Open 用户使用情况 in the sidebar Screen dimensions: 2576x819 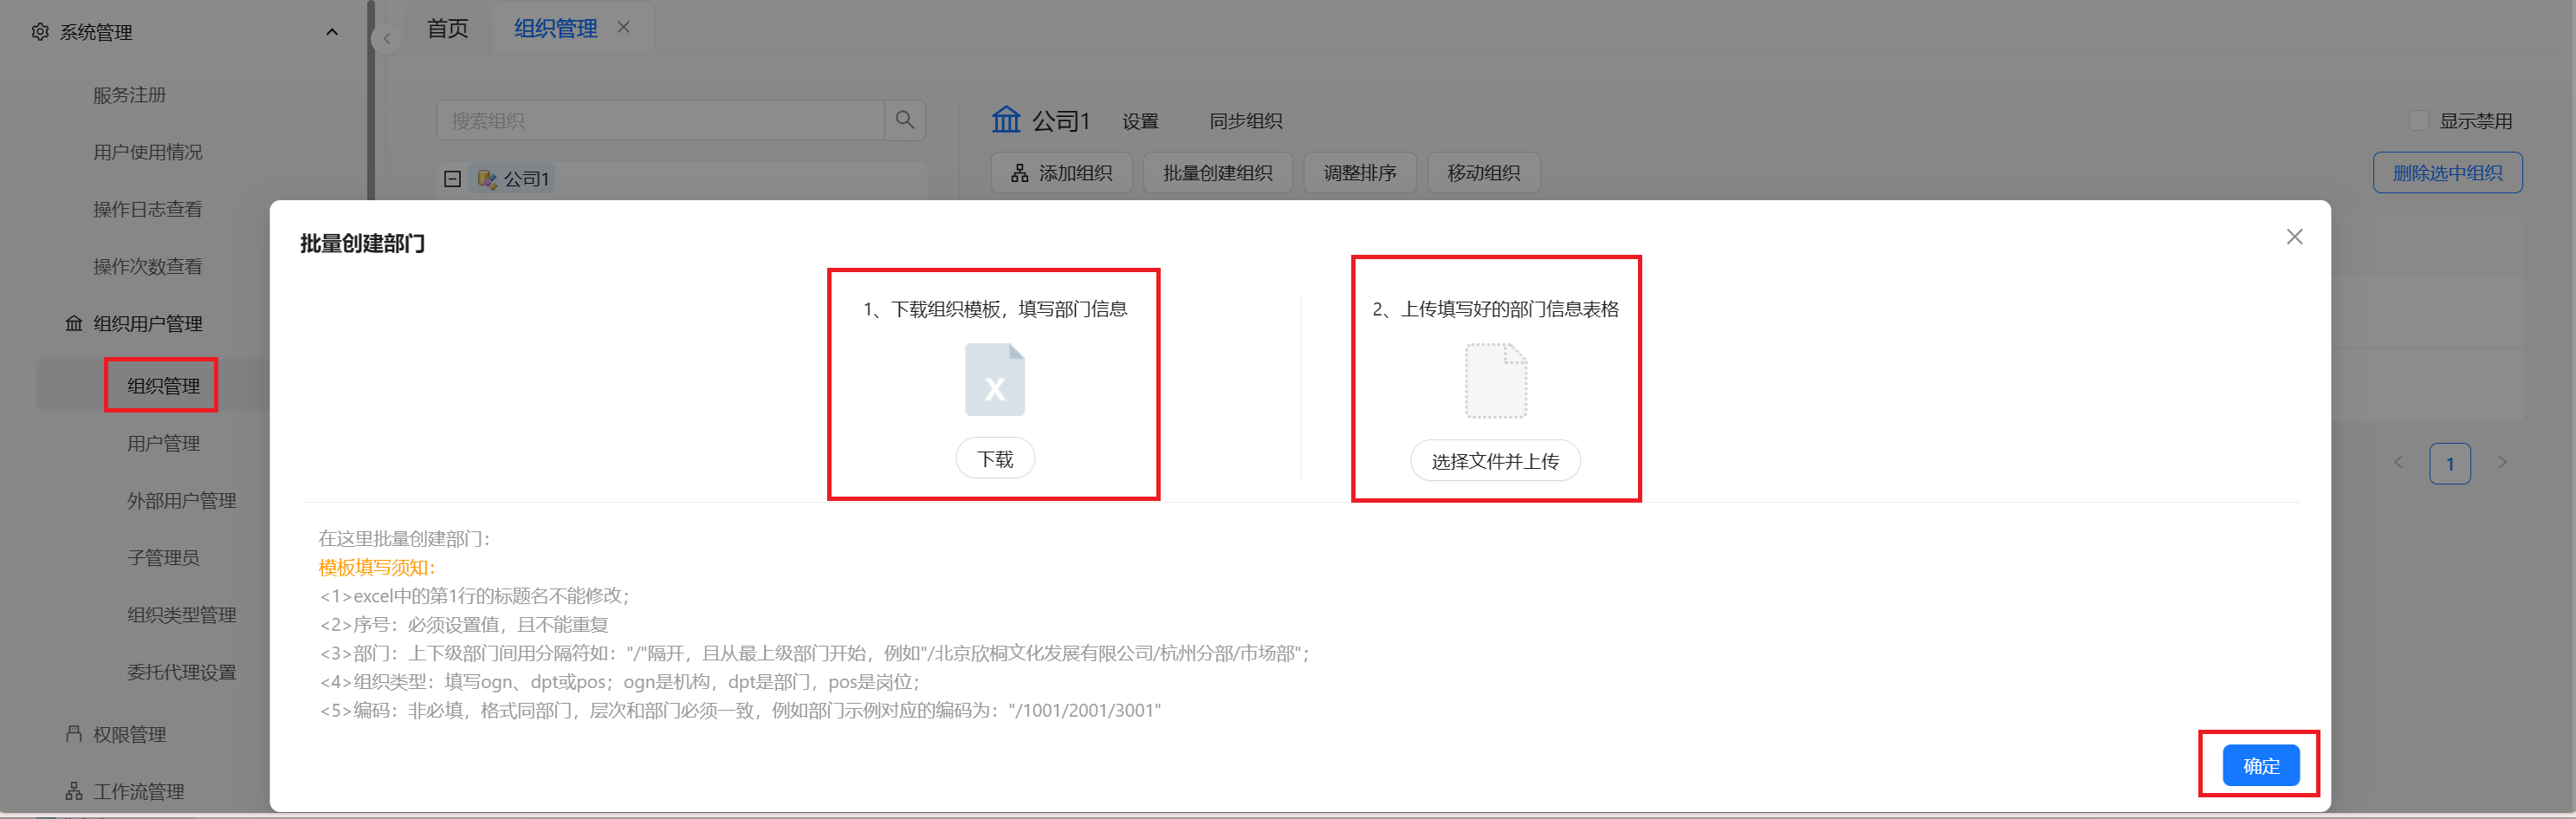pos(148,152)
